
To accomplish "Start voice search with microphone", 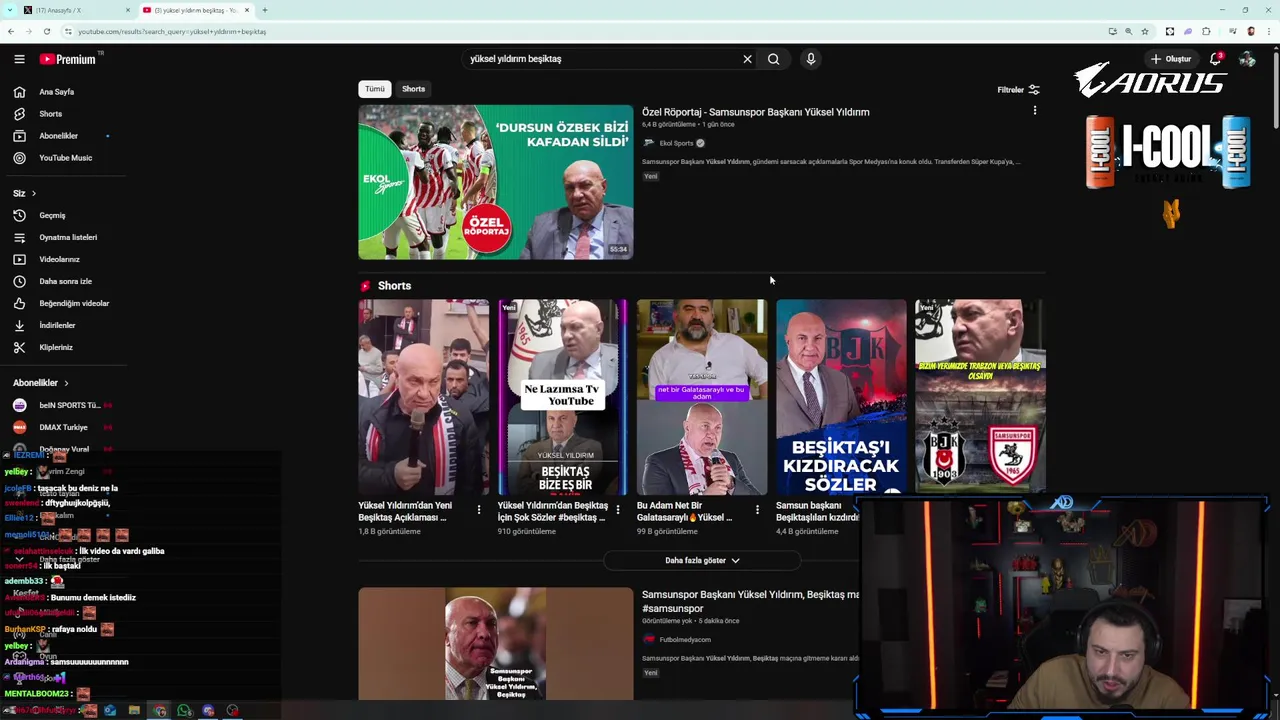I will (811, 59).
